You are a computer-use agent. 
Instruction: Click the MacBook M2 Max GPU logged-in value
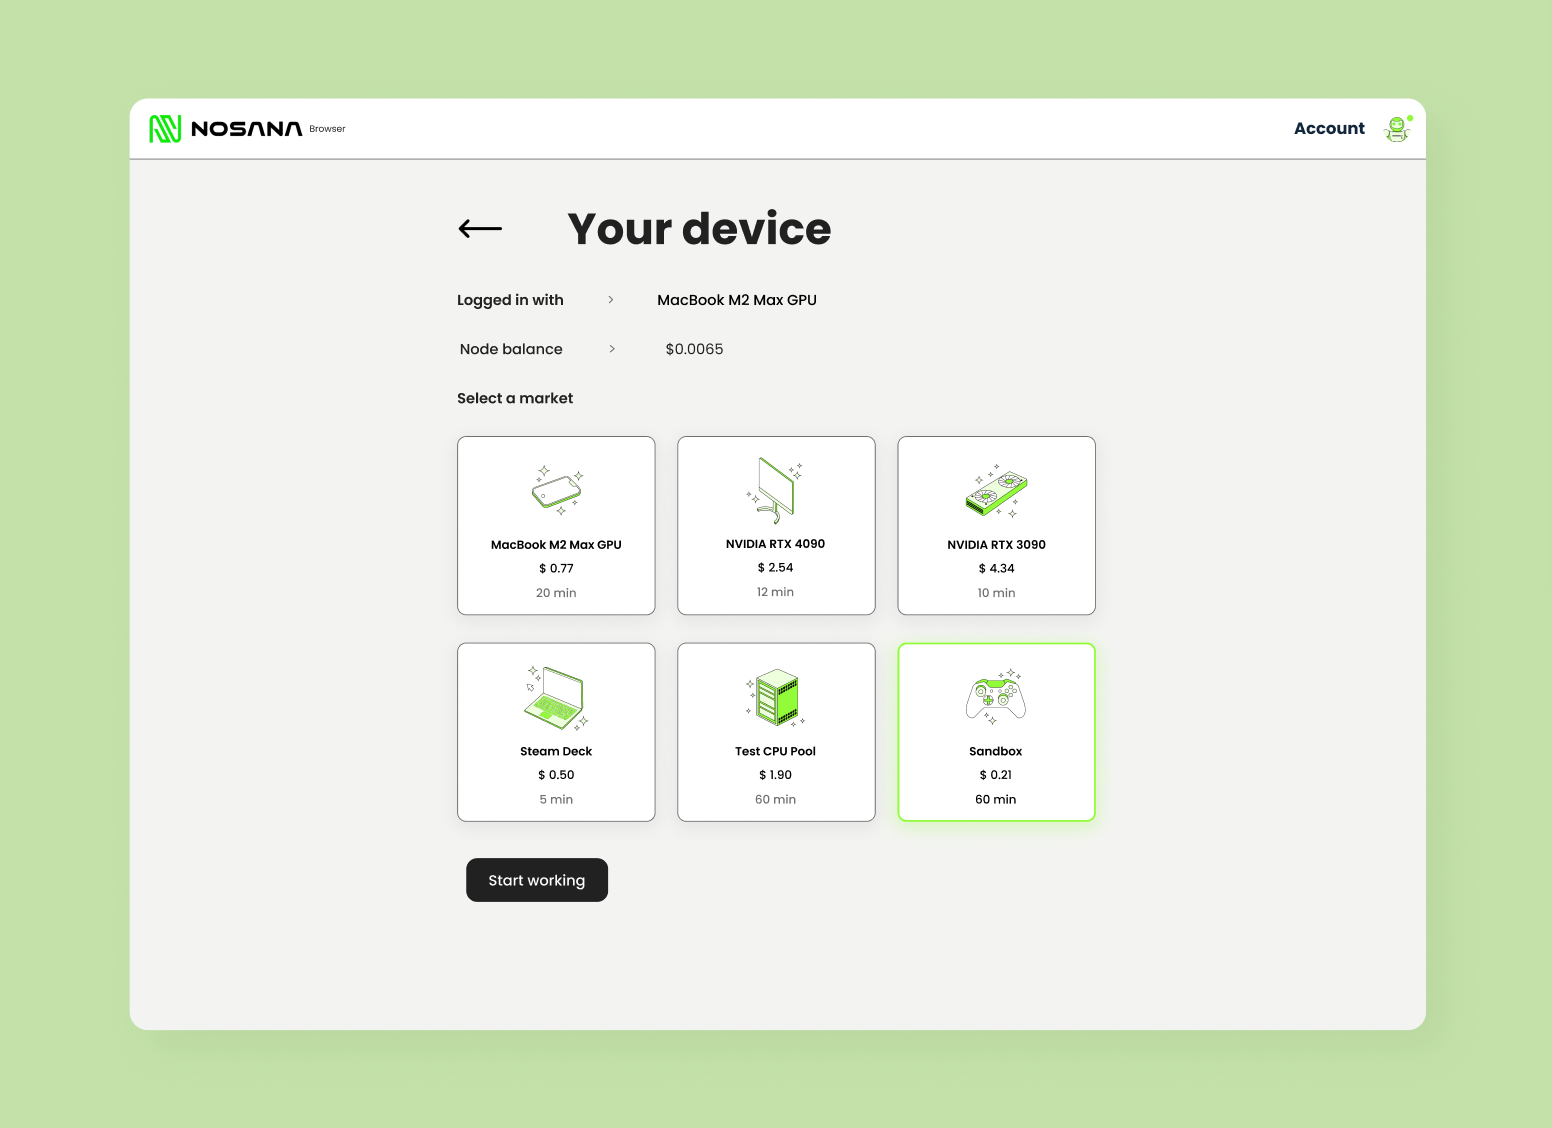(737, 300)
